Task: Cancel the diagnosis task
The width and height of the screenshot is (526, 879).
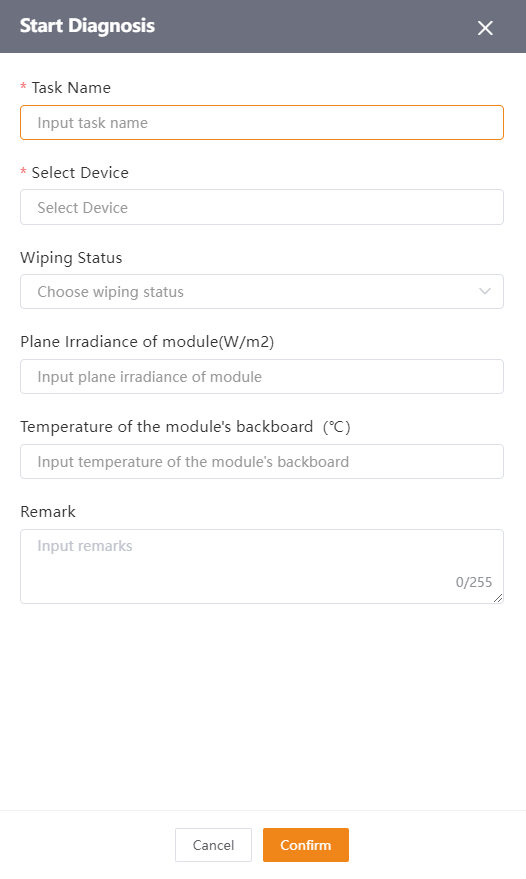Action: point(213,845)
